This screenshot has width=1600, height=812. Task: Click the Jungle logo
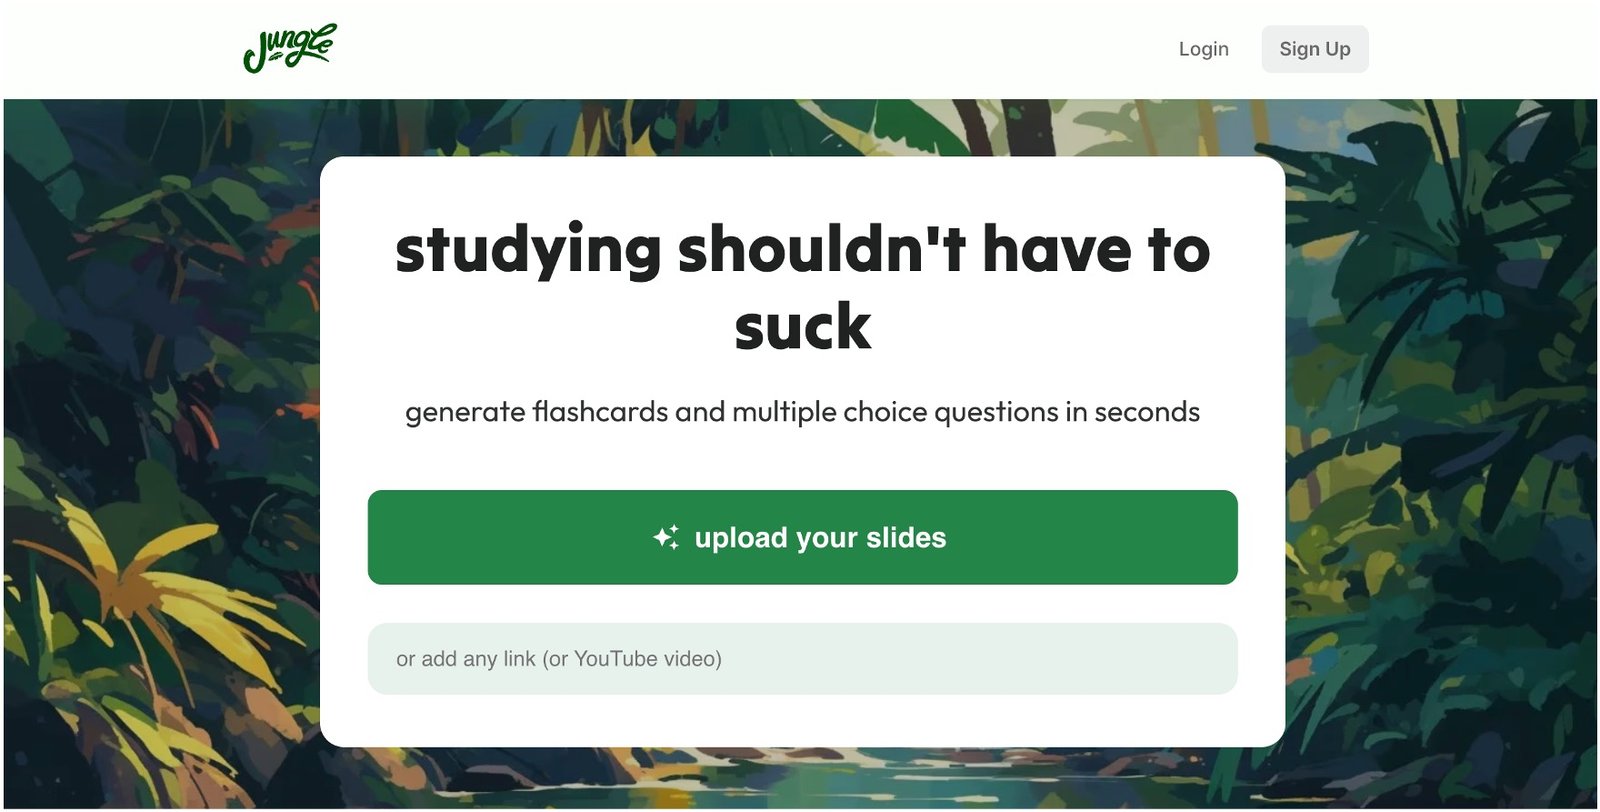[290, 48]
